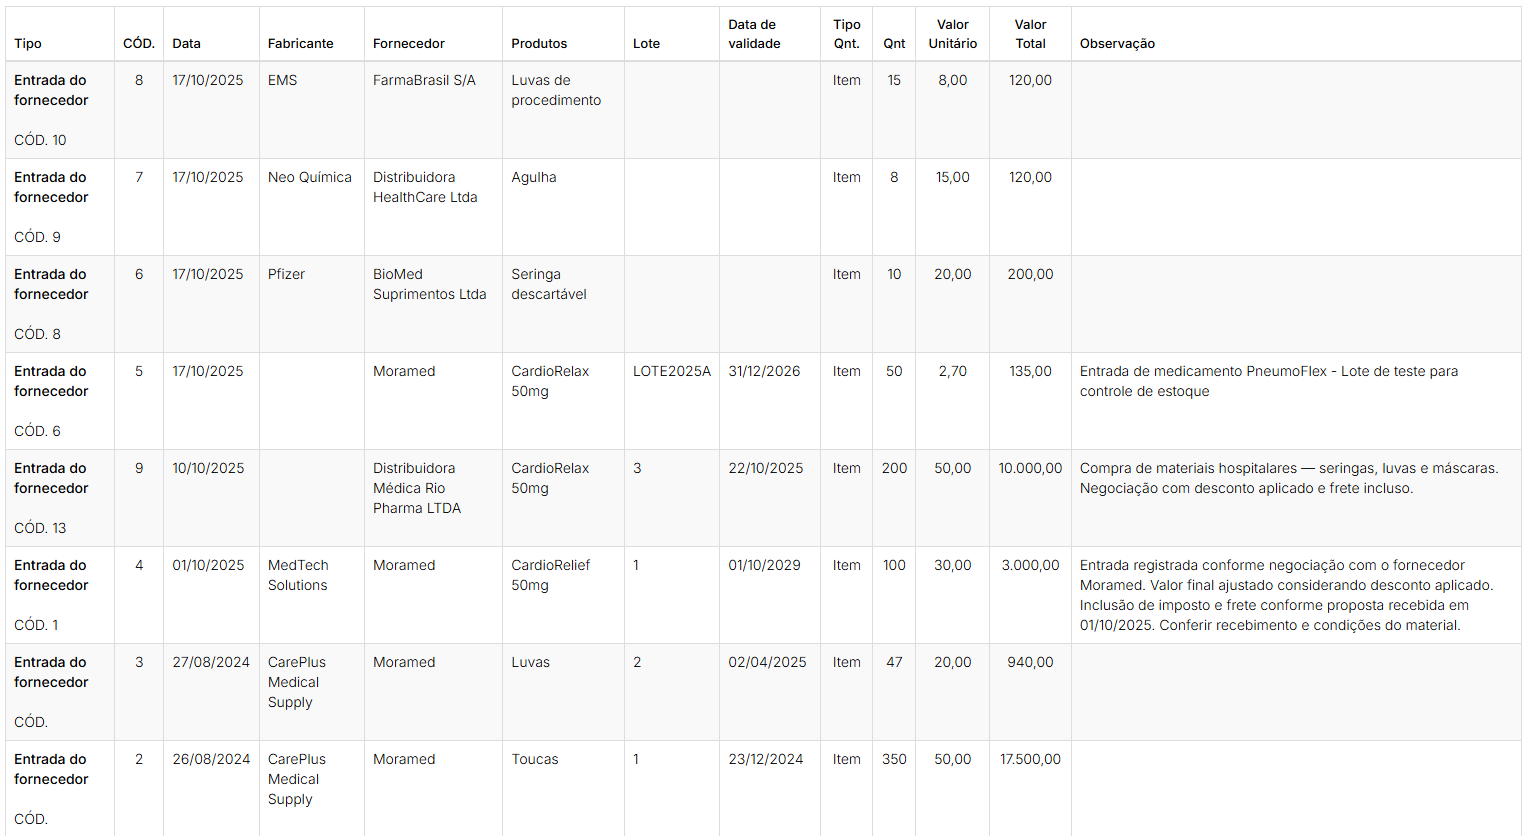The height and width of the screenshot is (836, 1523).
Task: Click the Seringa descartável product cell
Action: [548, 284]
